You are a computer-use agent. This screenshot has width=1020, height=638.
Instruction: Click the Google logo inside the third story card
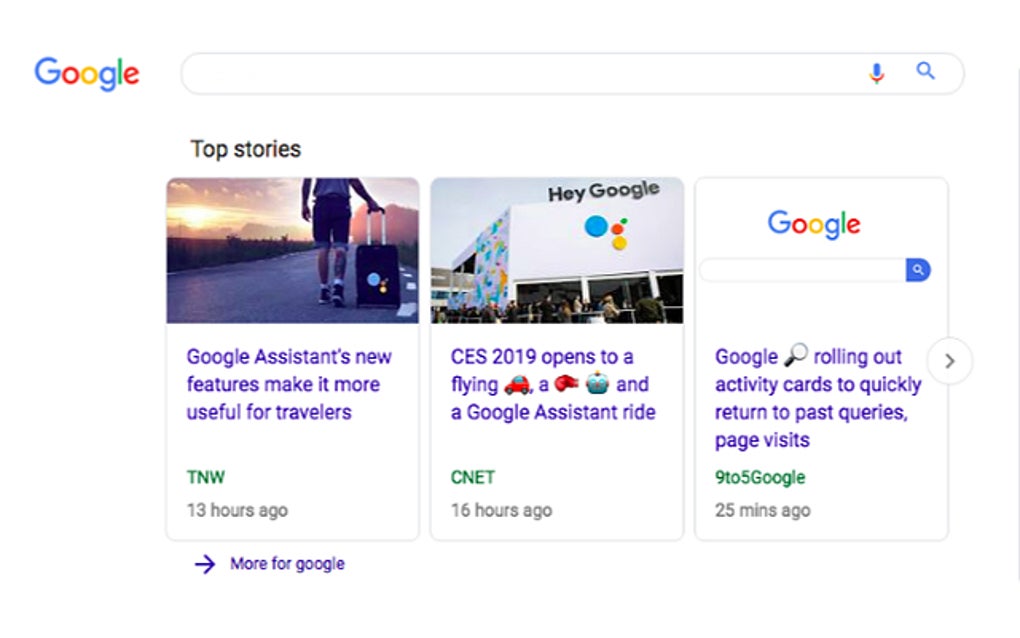point(813,224)
